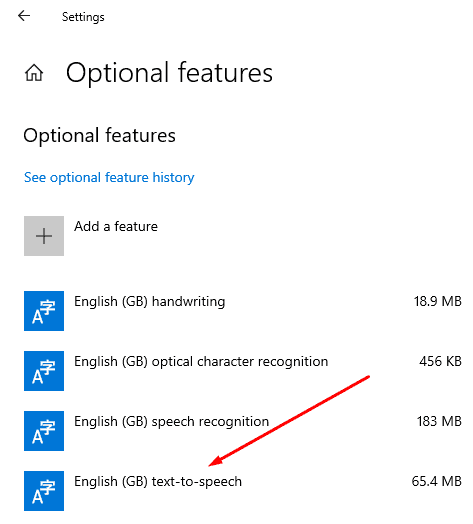Click the Settings window title text
The height and width of the screenshot is (524, 473).
click(83, 17)
